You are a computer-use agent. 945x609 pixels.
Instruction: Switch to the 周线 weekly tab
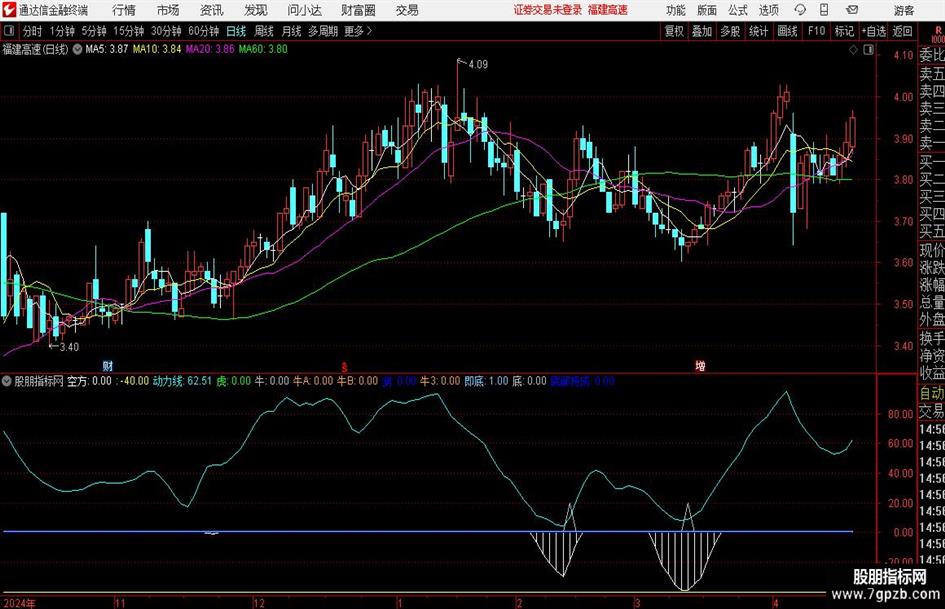tap(263, 31)
